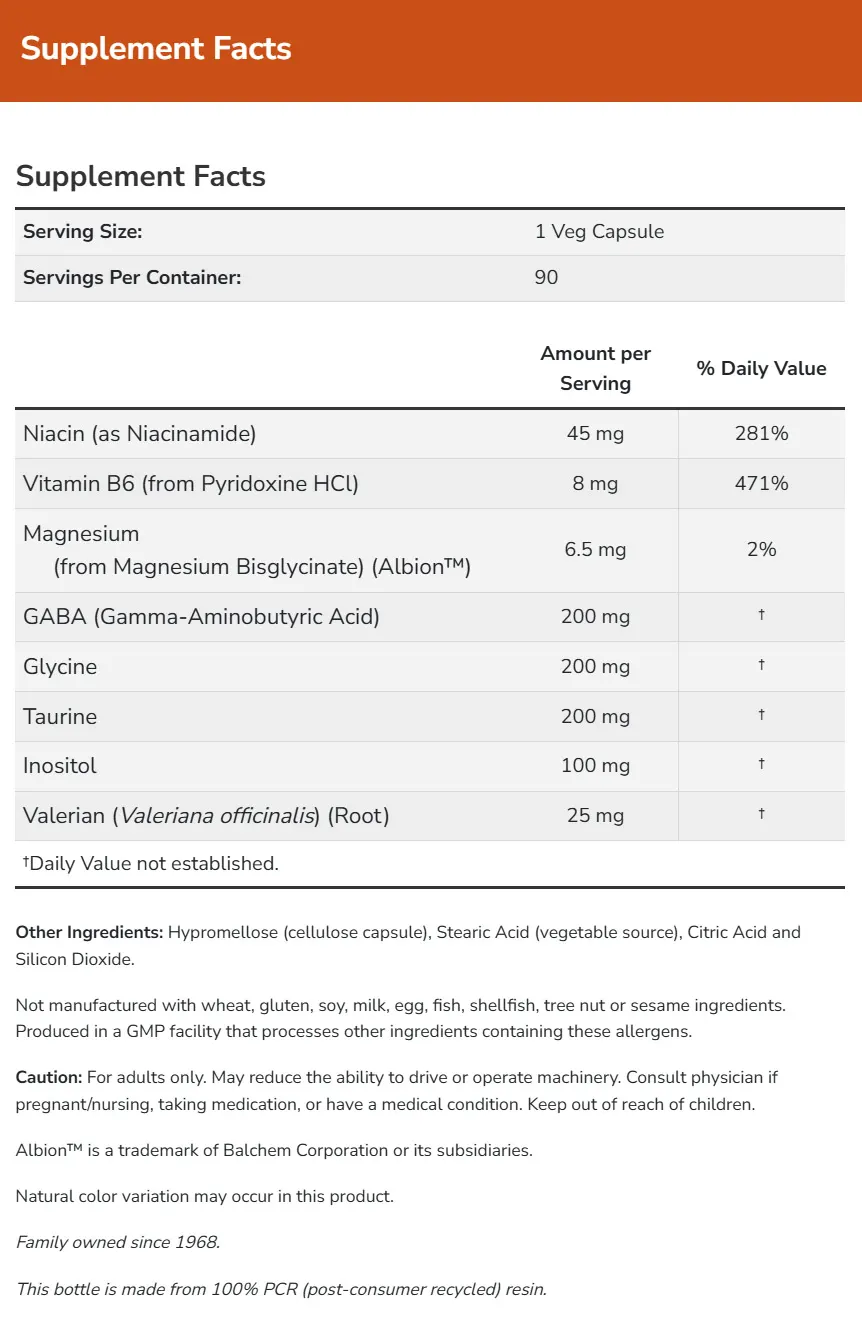Click the bold Caution label
Image resolution: width=862 pixels, height=1321 pixels.
[49, 1078]
